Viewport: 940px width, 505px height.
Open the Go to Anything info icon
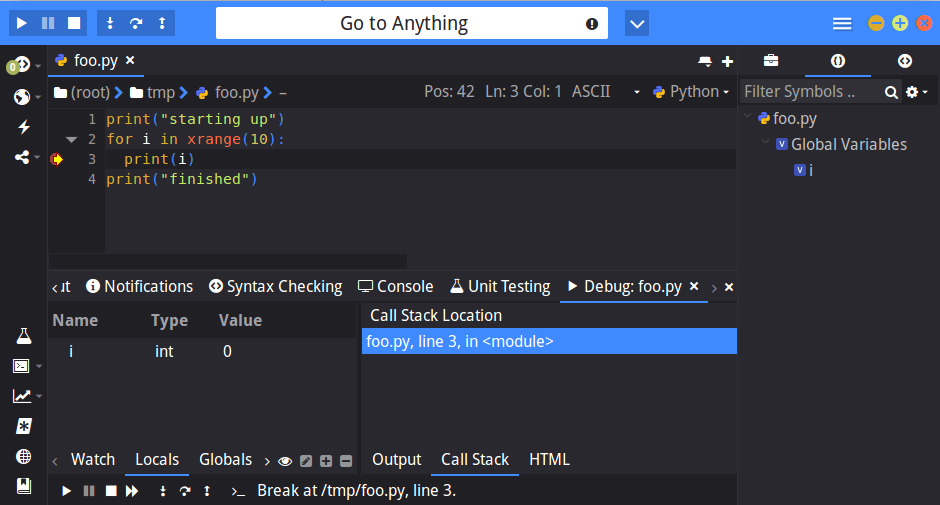[592, 24]
